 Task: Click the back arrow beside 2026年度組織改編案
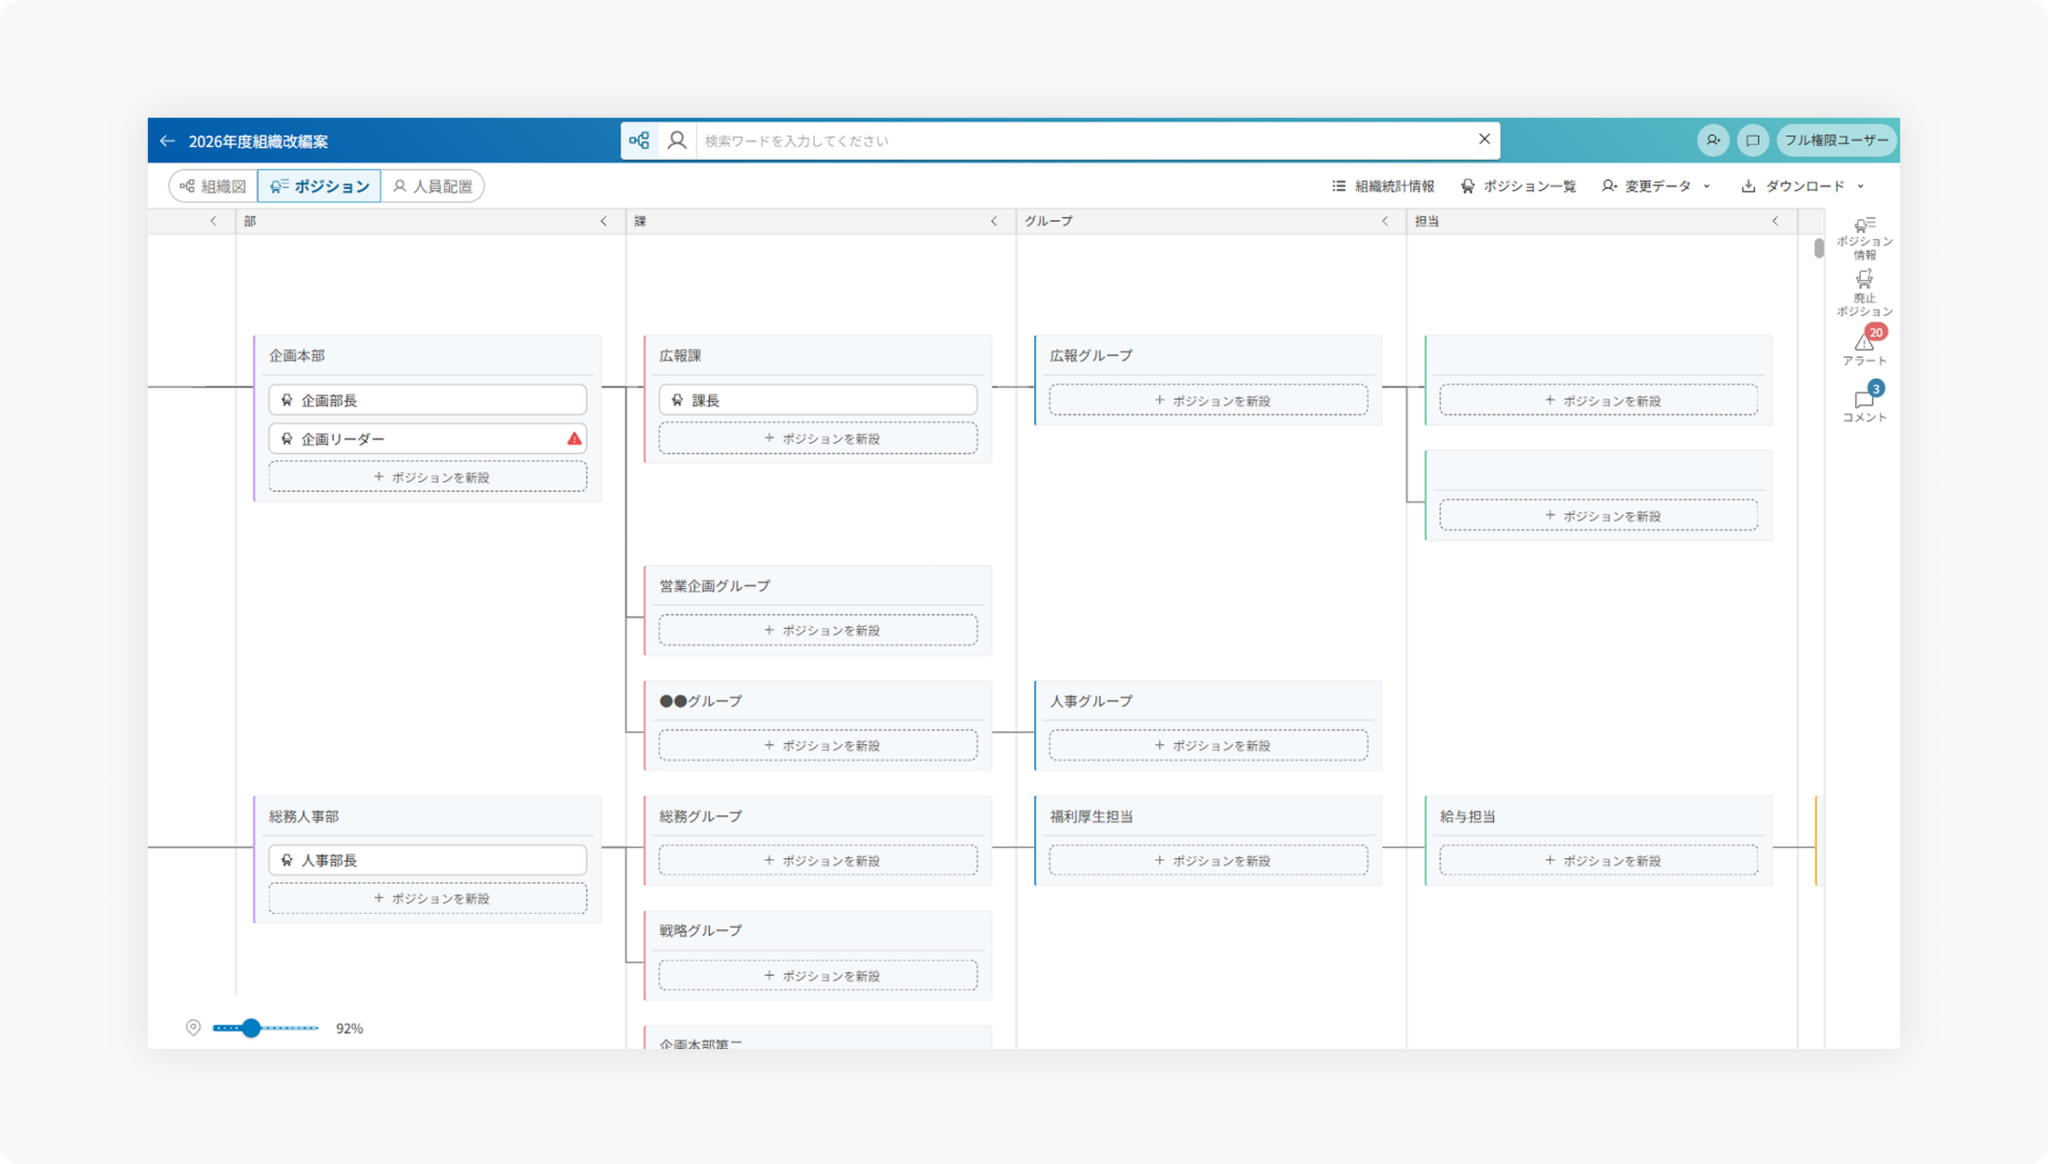click(x=167, y=141)
